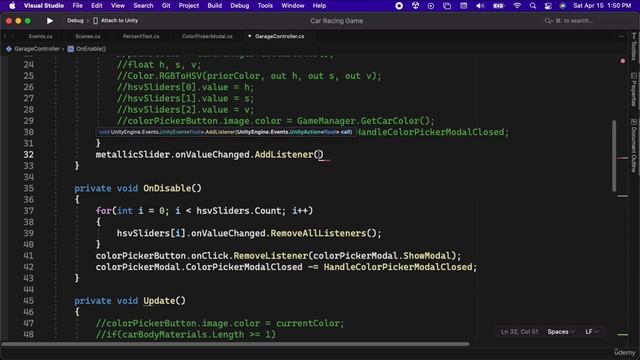640x360 pixels.
Task: Click the horizontal editor scrollbar
Action: click(235, 344)
